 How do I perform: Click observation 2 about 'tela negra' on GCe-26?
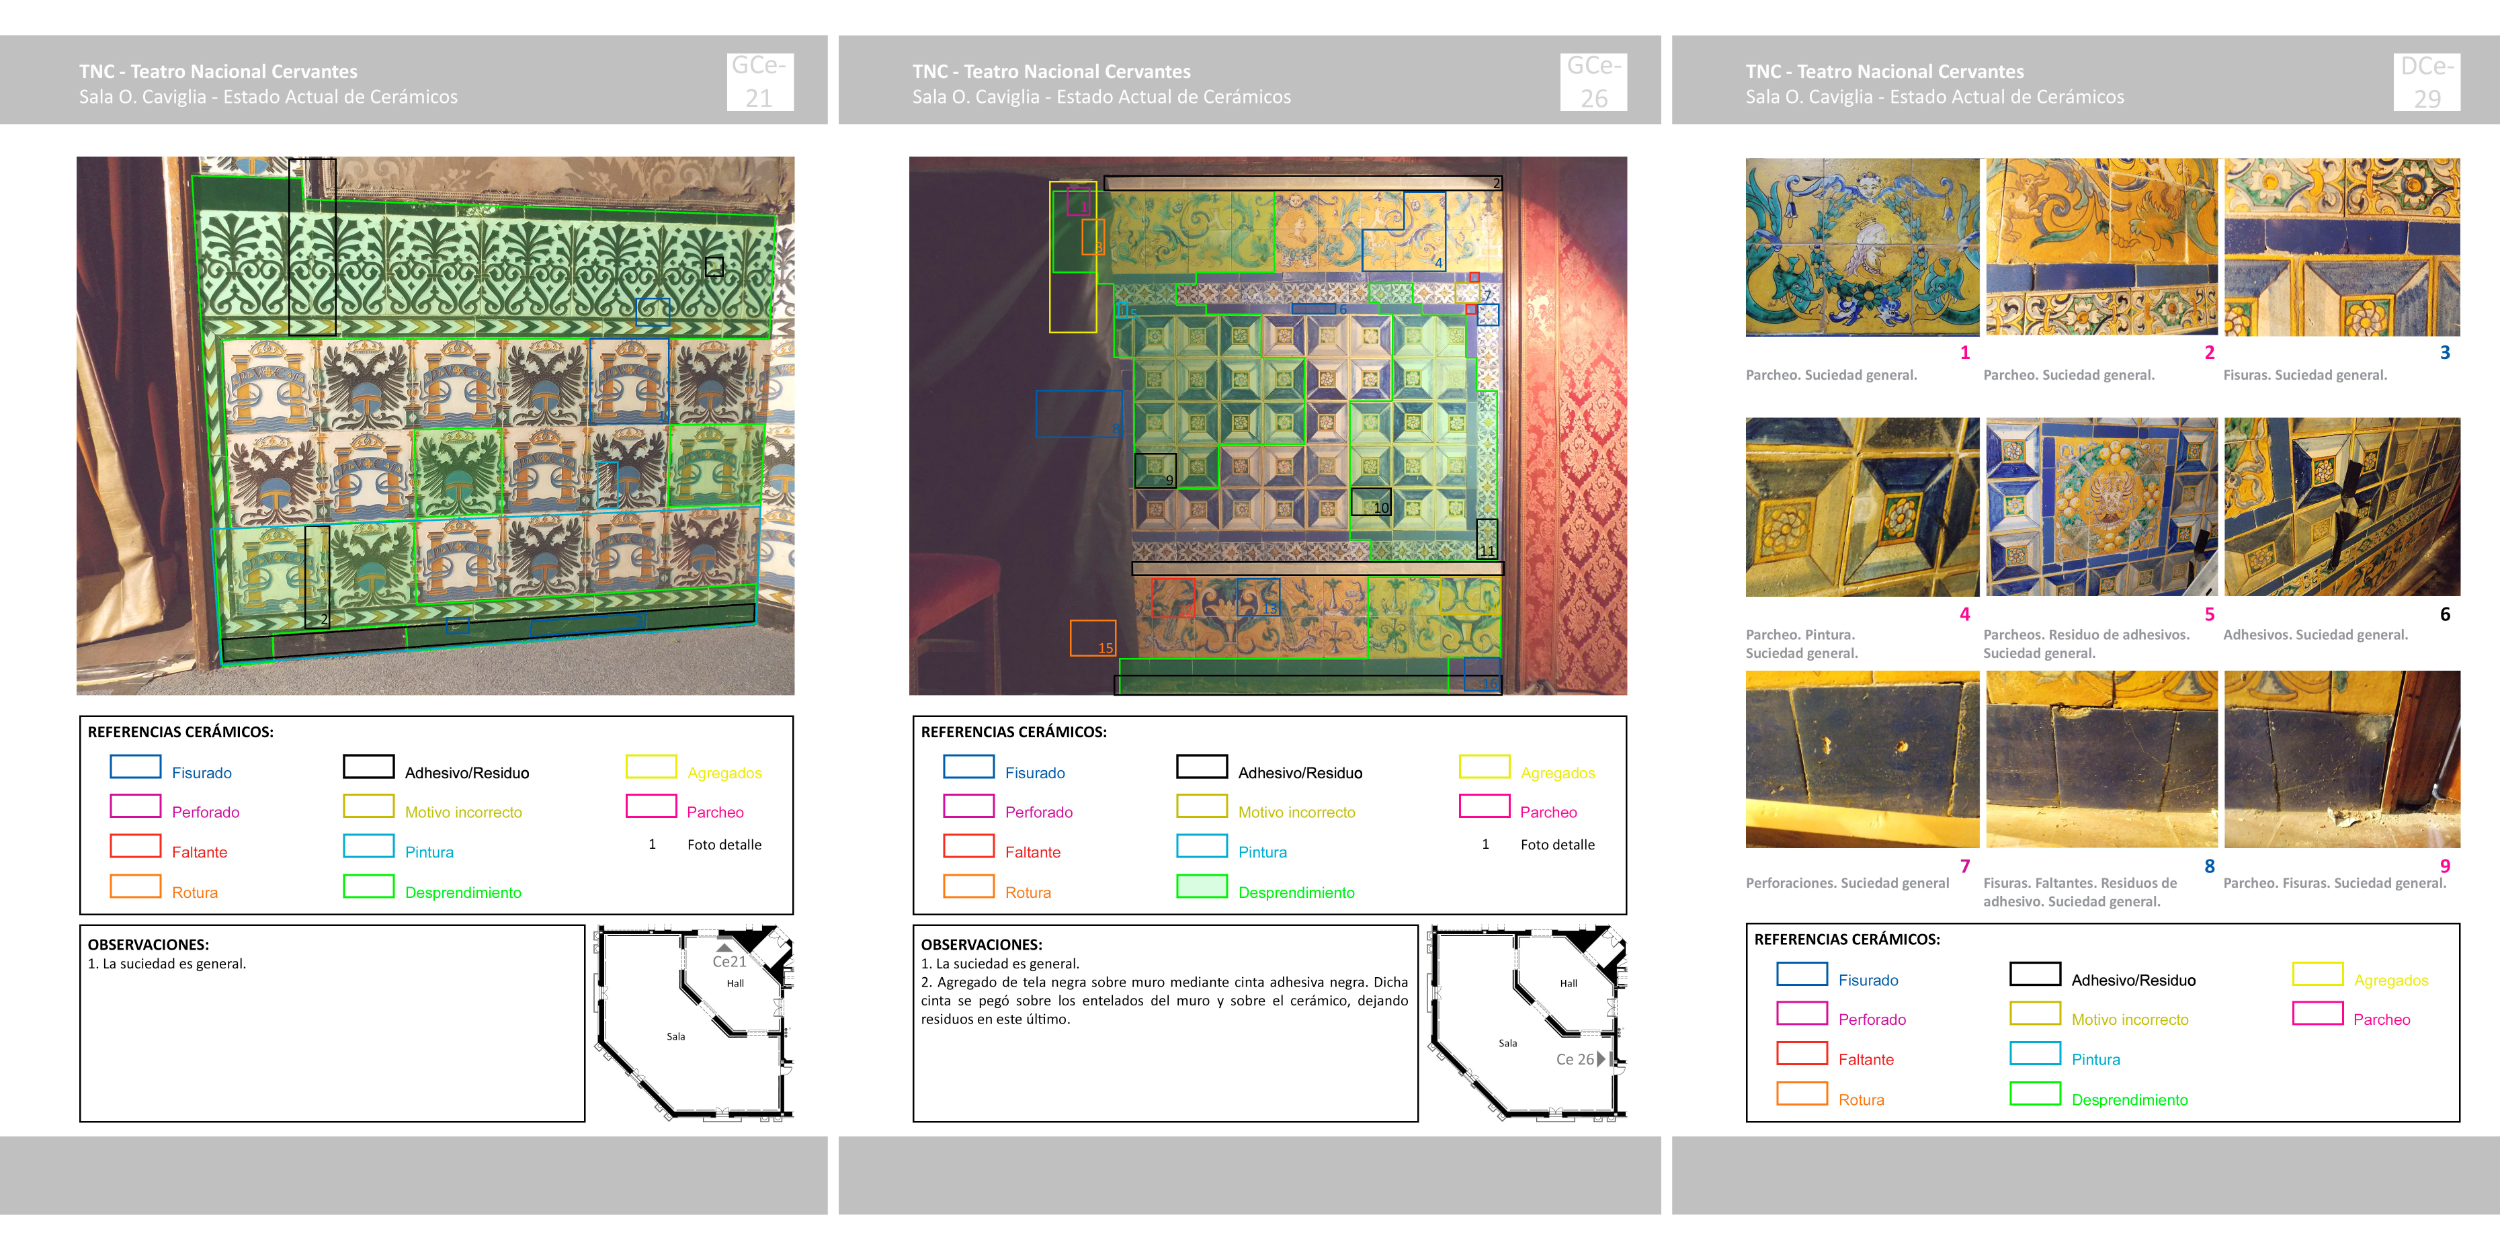coord(1164,1001)
